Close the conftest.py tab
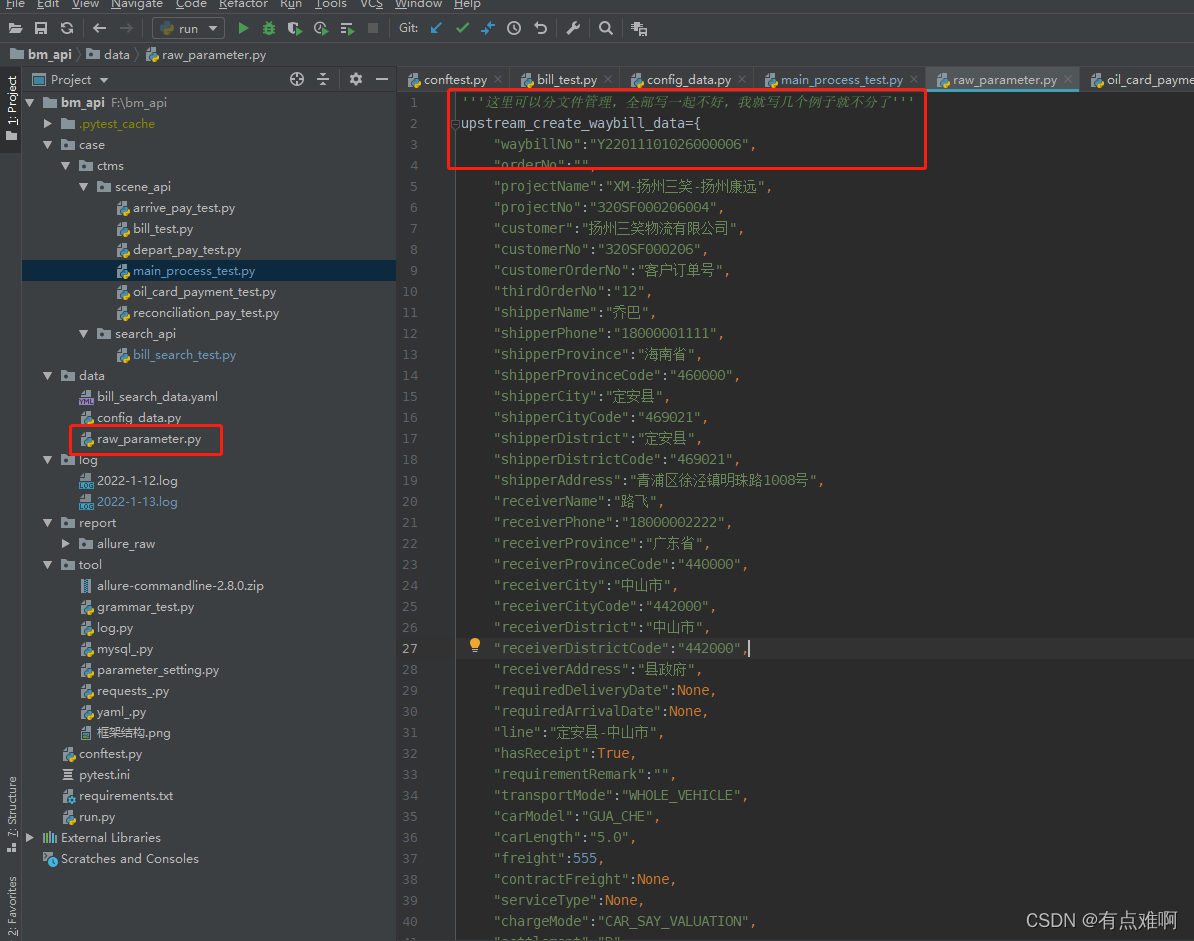 point(498,80)
